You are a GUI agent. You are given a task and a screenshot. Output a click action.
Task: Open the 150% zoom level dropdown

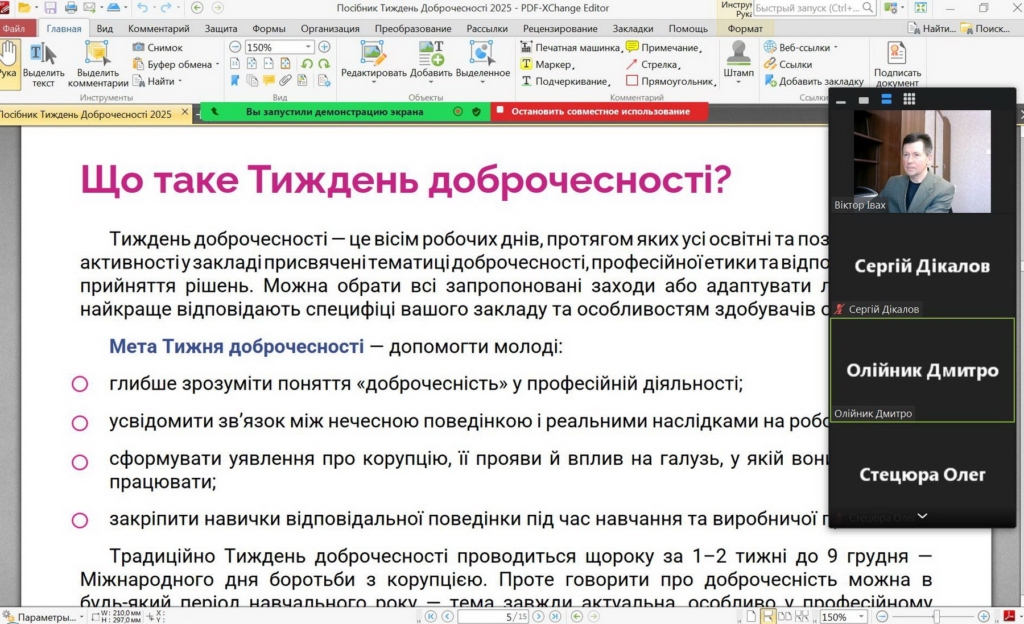click(309, 47)
